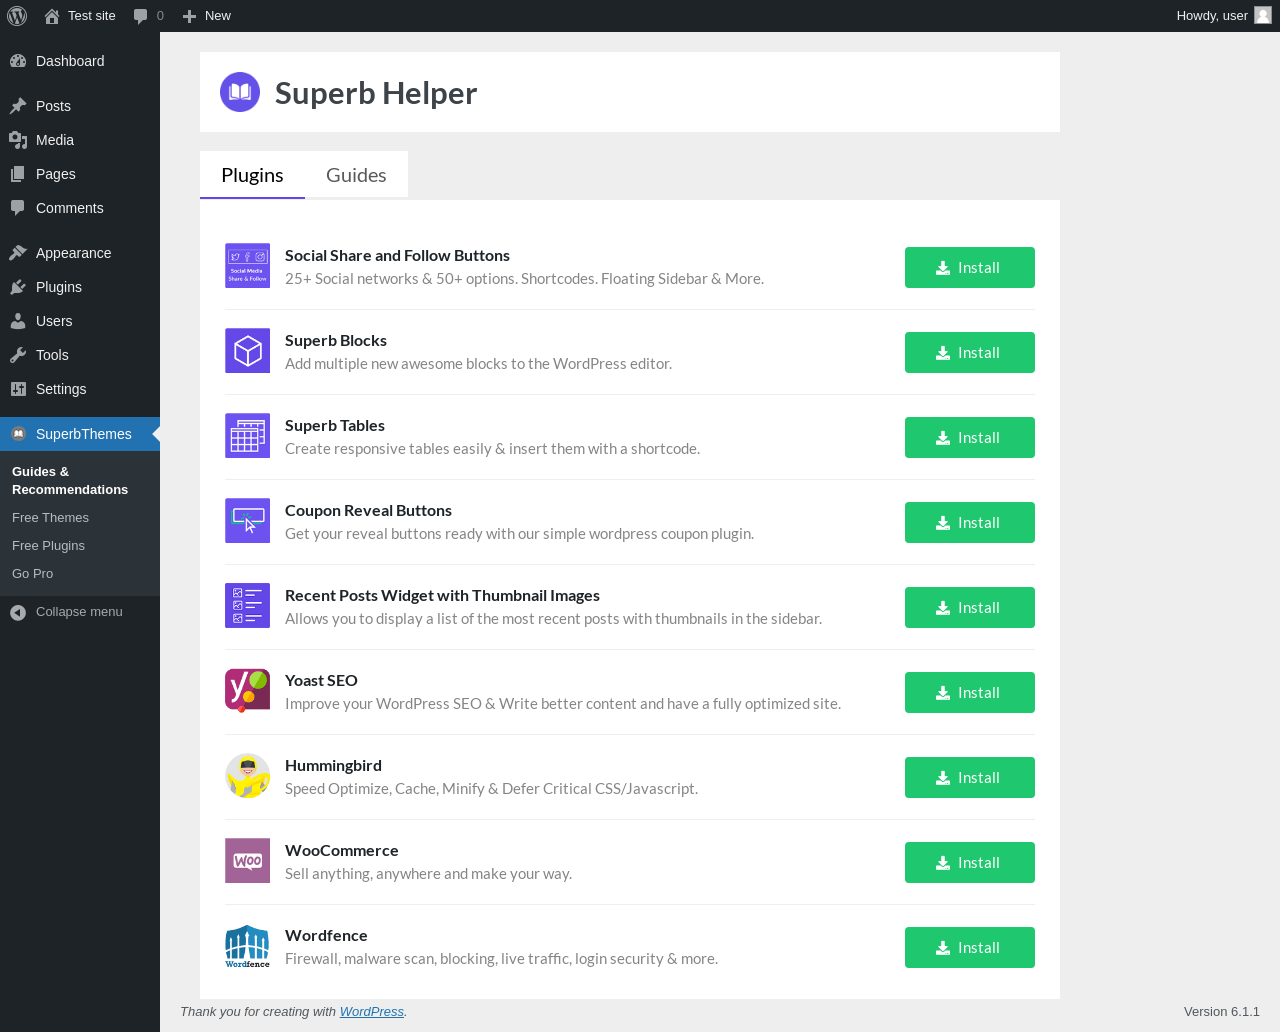Switch to the Guides tab
1280x1032 pixels.
356,175
